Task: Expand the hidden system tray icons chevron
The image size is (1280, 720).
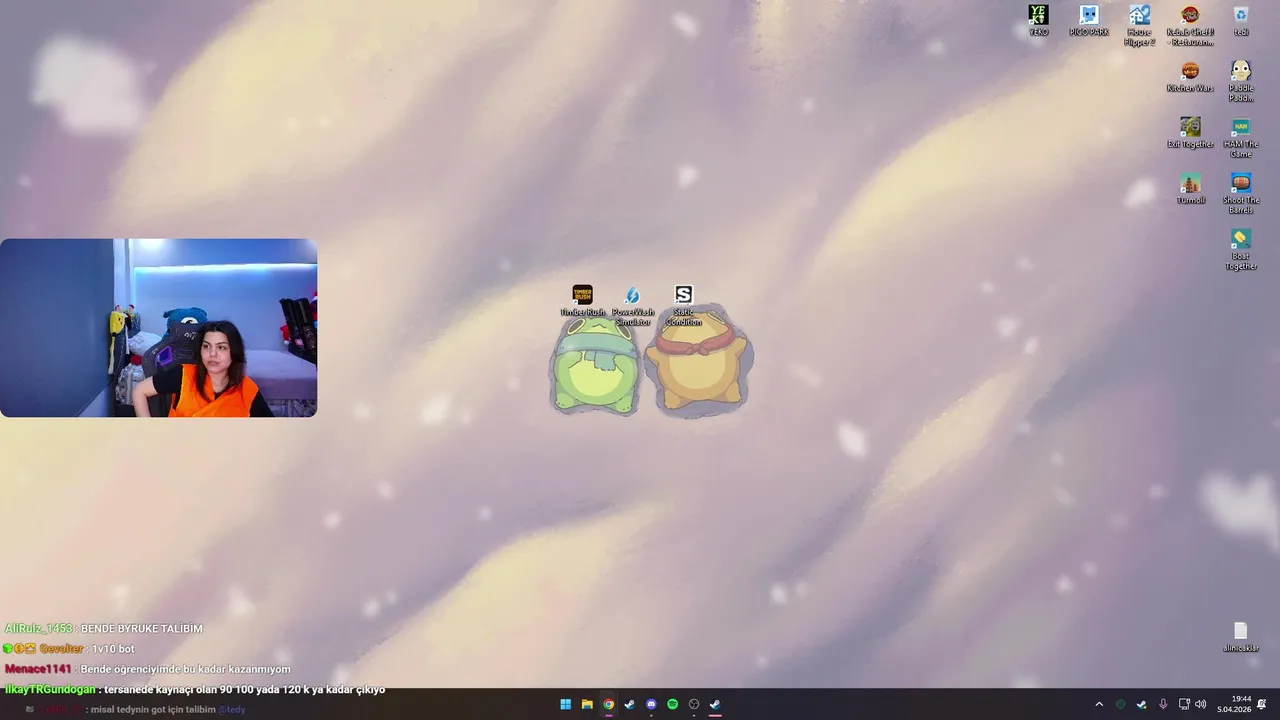Action: (1099, 704)
